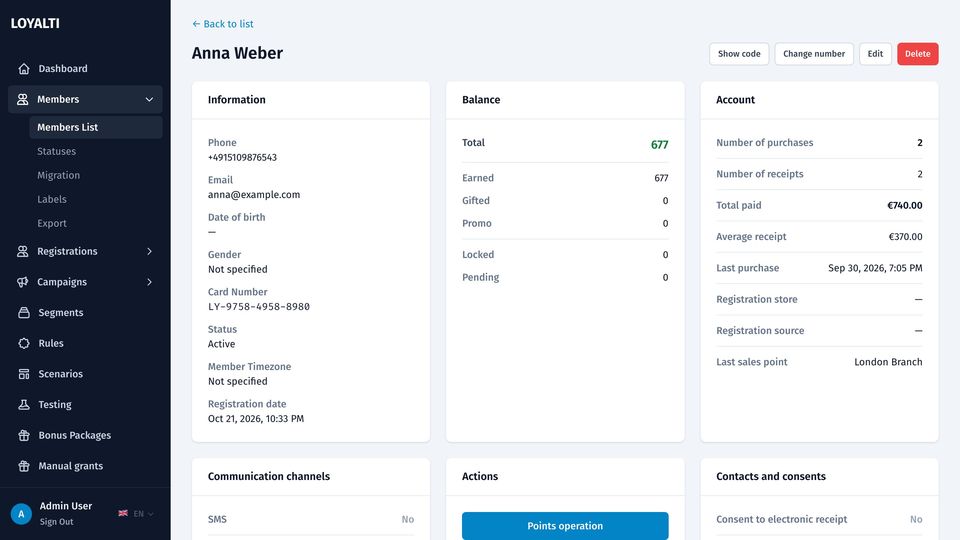Screen dimensions: 960x540
Task: Click card number LY-9758-4958-8980
Action: click(x=259, y=307)
